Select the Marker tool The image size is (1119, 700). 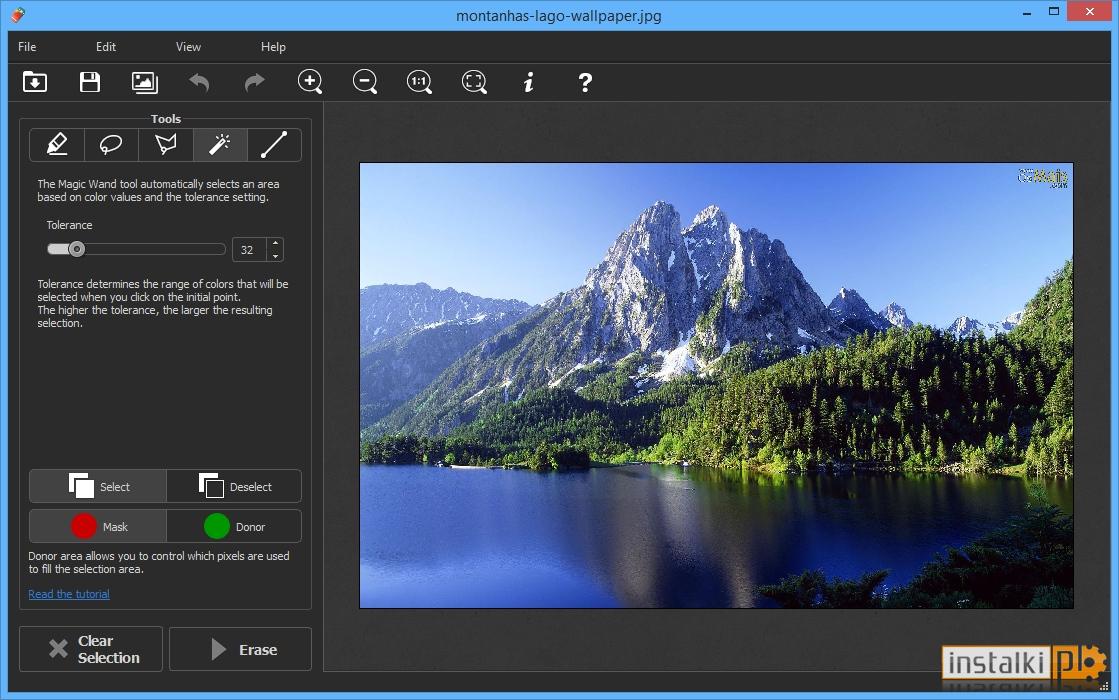click(57, 145)
